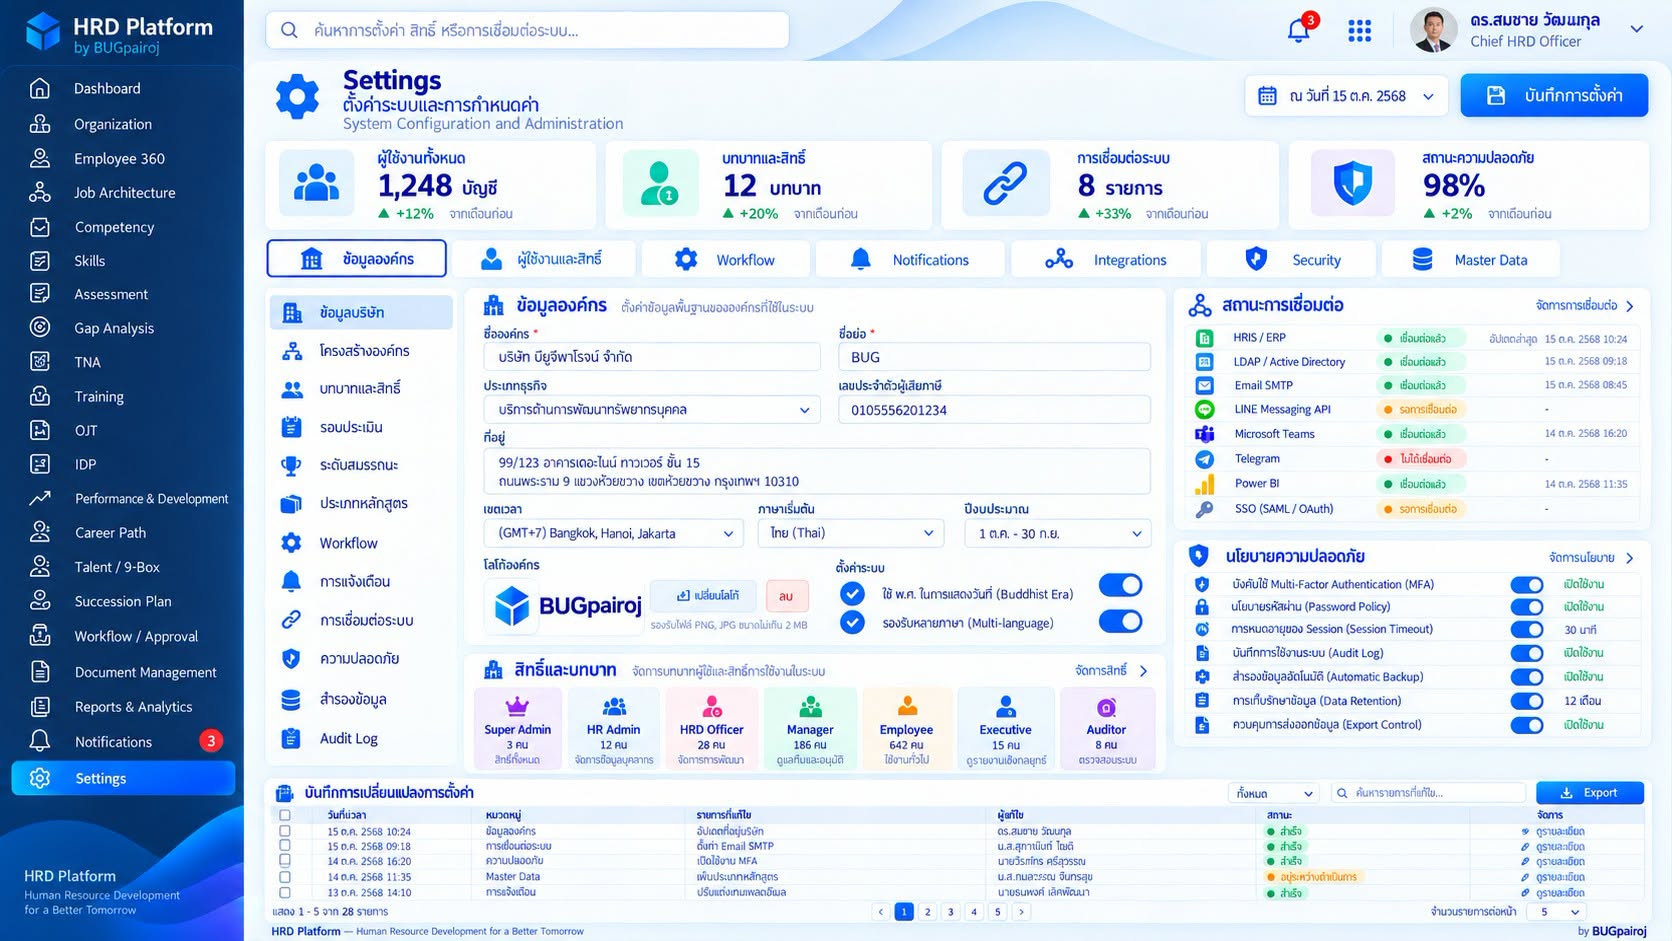This screenshot has width=1672, height=941.
Task: Click the SSO key icon
Action: 1205,509
